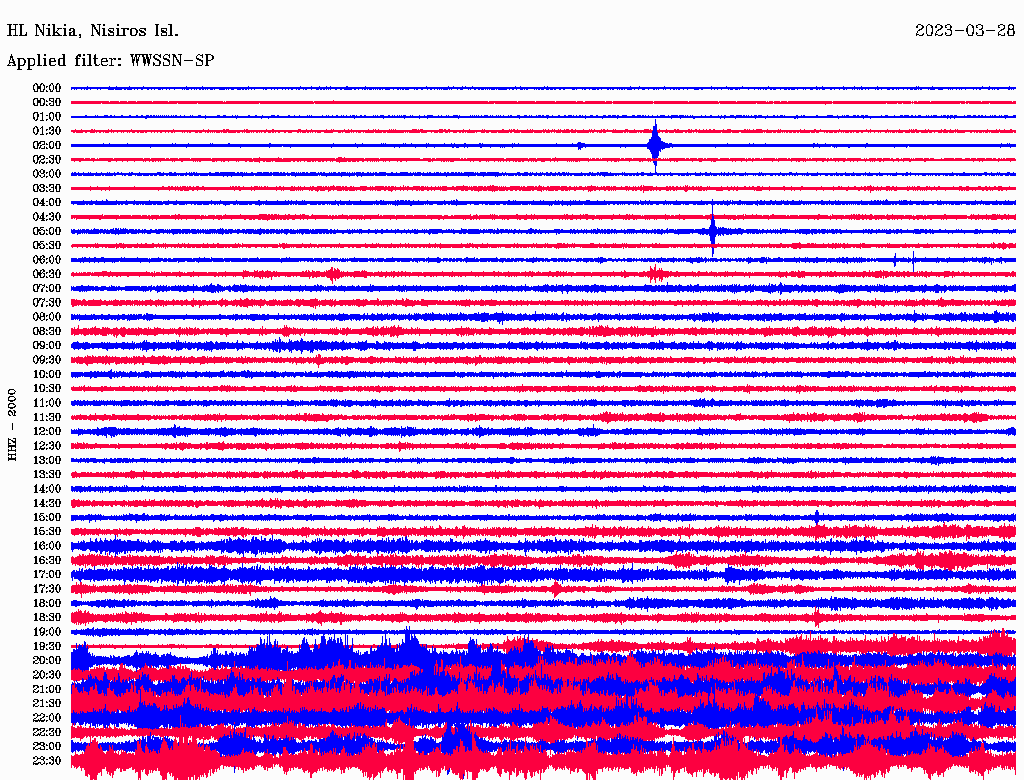The width and height of the screenshot is (1024, 780).
Task: Select the "01:00" time label
Action: [x=46, y=117]
